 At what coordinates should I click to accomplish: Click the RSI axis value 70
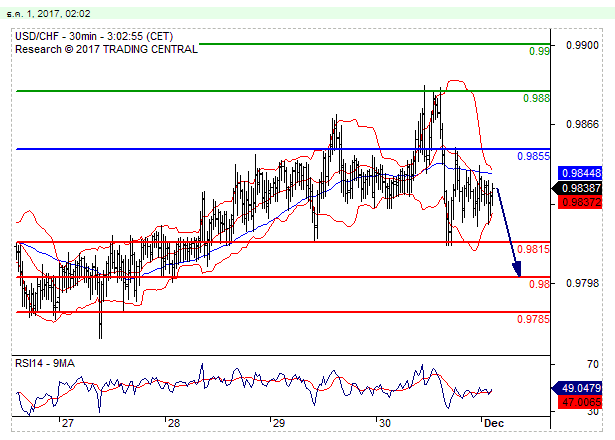click(593, 364)
